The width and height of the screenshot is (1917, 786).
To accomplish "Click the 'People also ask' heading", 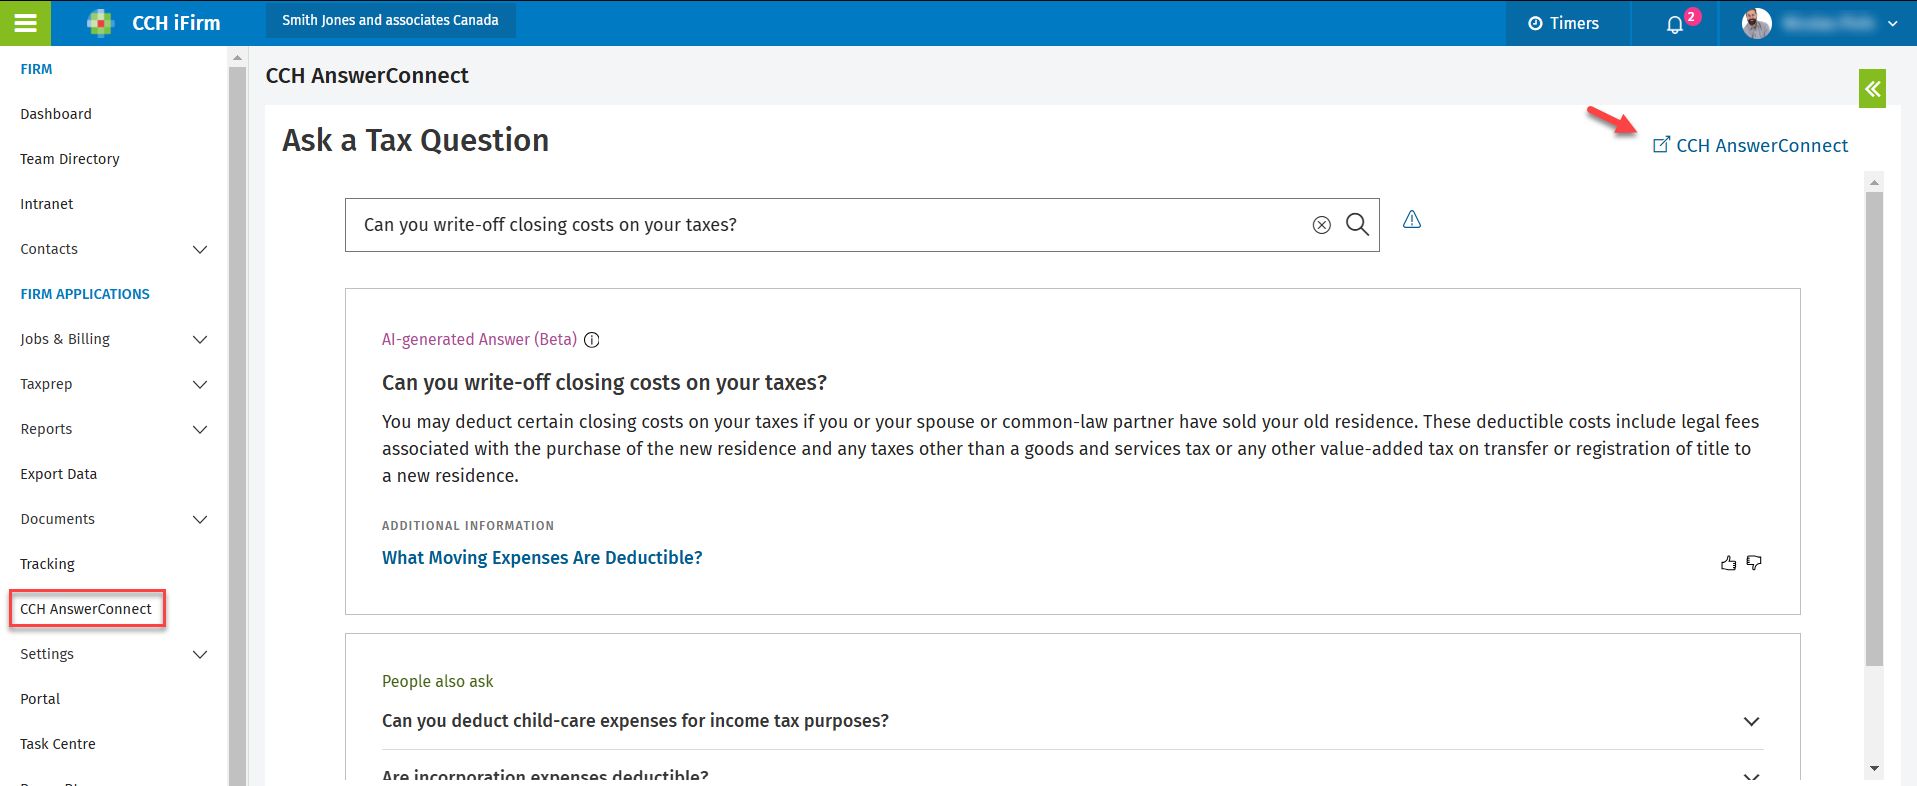I will [x=437, y=681].
